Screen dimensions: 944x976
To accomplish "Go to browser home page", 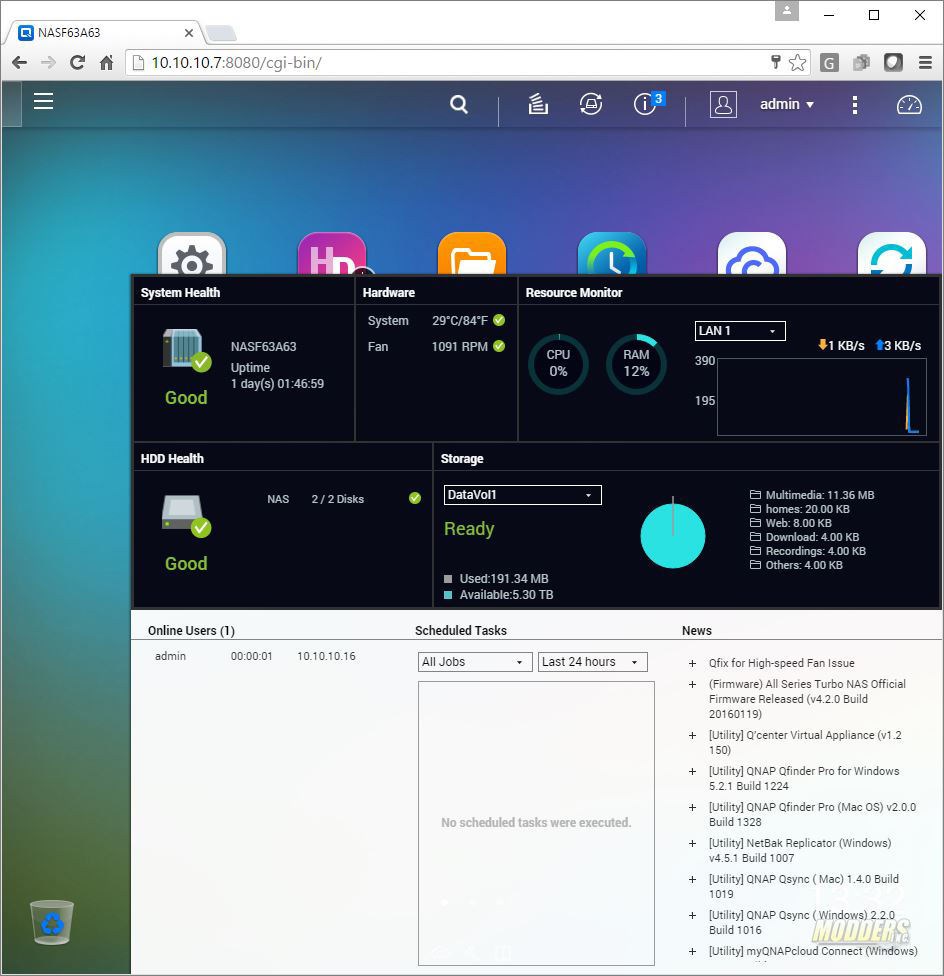I will pos(106,62).
